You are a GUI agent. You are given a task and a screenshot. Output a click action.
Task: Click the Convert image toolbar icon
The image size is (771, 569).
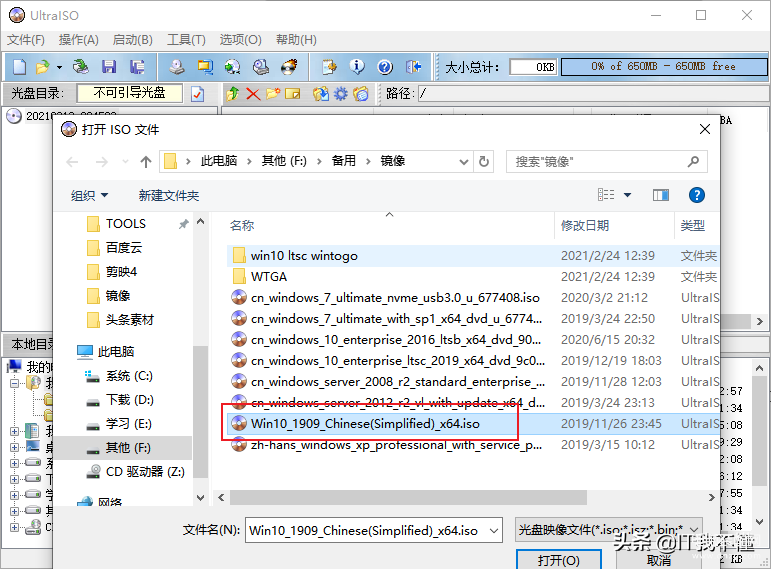click(205, 66)
